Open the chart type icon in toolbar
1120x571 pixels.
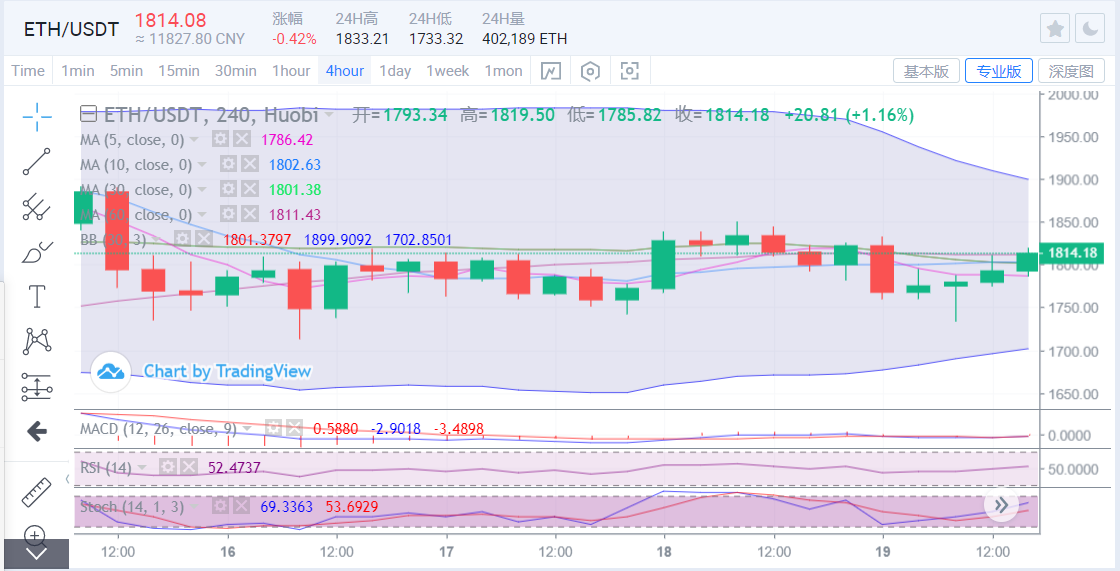[551, 71]
